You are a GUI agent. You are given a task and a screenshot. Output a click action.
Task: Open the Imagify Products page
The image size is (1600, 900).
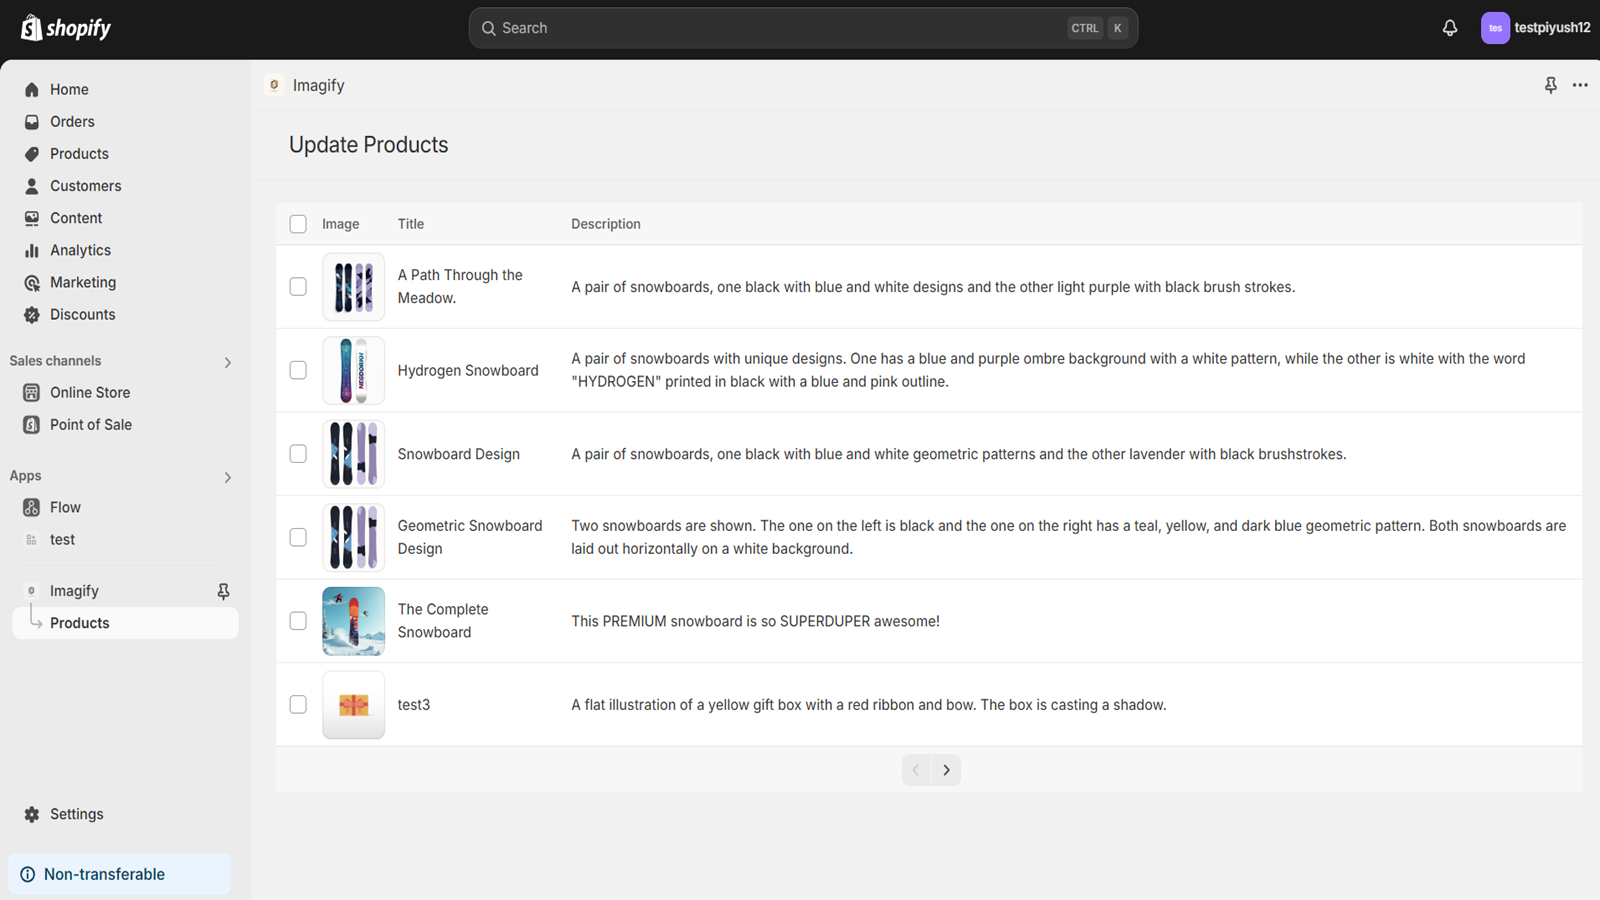(x=80, y=622)
